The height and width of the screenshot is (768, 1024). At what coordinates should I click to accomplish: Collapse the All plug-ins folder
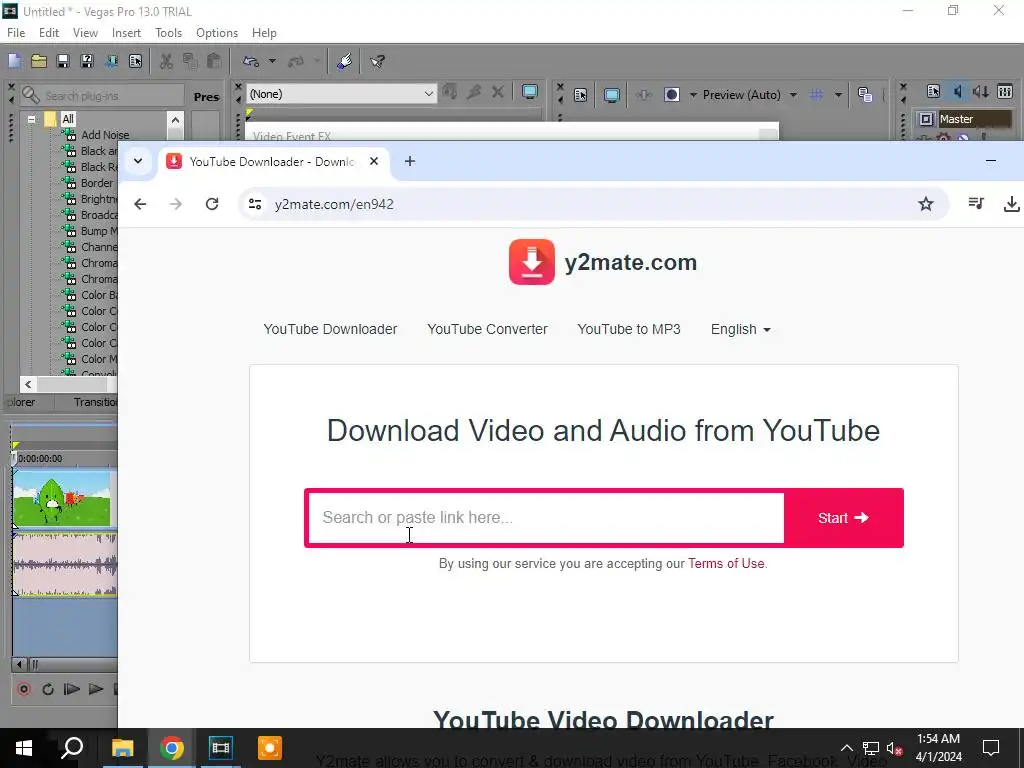(31, 119)
